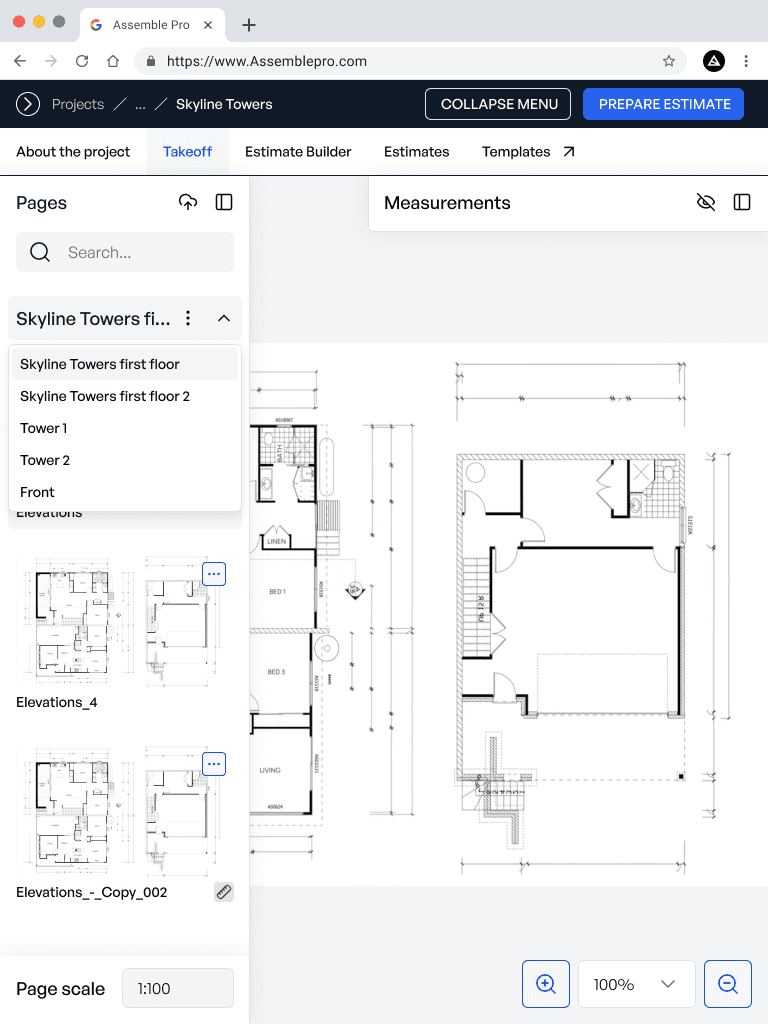Open the Estimate Builder tab
Image resolution: width=768 pixels, height=1024 pixels.
pyautogui.click(x=298, y=152)
